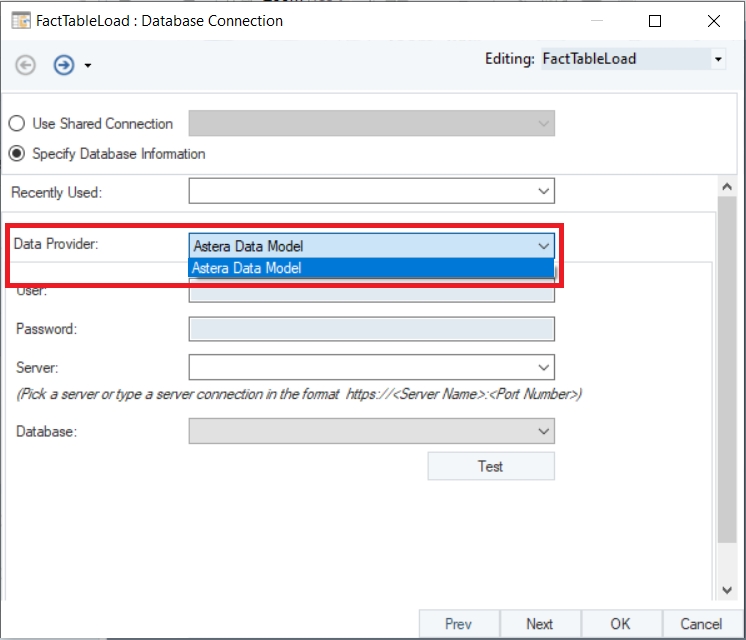This screenshot has height=640, width=746.
Task: Cancel the database connection dialog
Action: tap(701, 623)
